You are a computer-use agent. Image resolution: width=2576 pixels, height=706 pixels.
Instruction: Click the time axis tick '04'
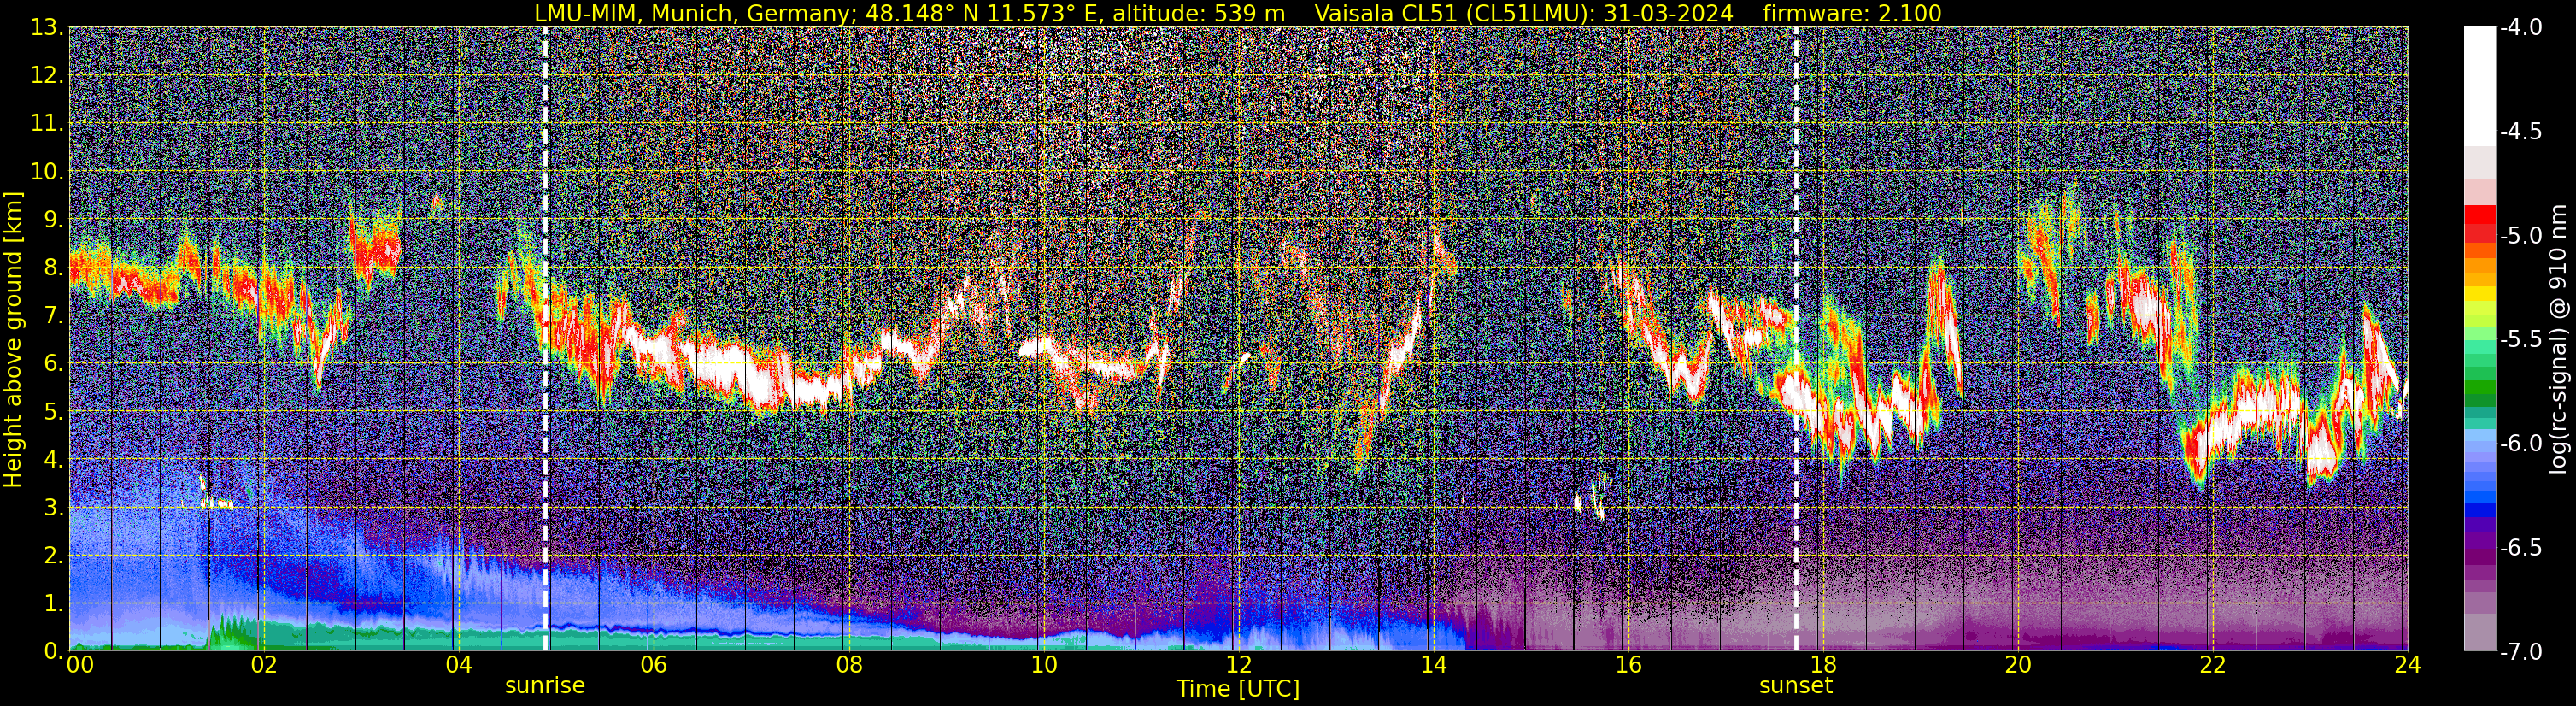coord(458,665)
